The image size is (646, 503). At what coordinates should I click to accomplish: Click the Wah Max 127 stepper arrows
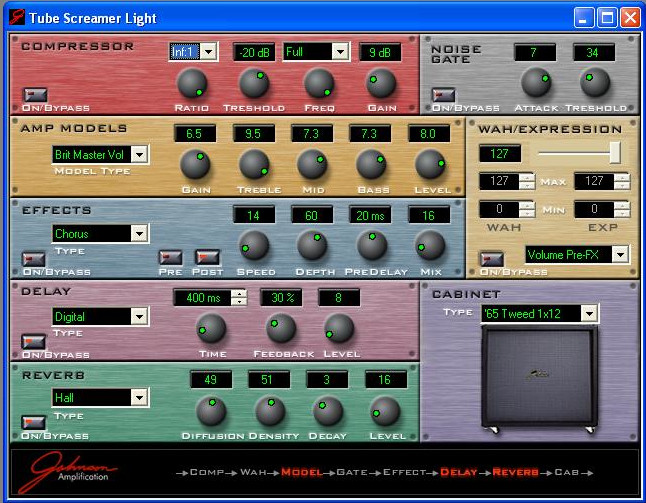(527, 181)
